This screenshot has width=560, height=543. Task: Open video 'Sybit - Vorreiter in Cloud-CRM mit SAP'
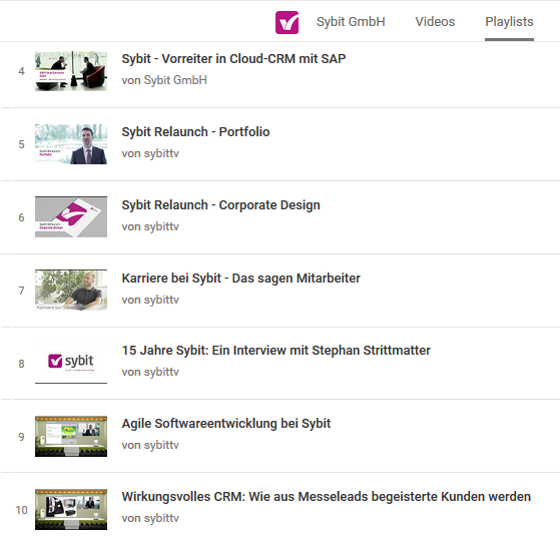click(x=234, y=59)
